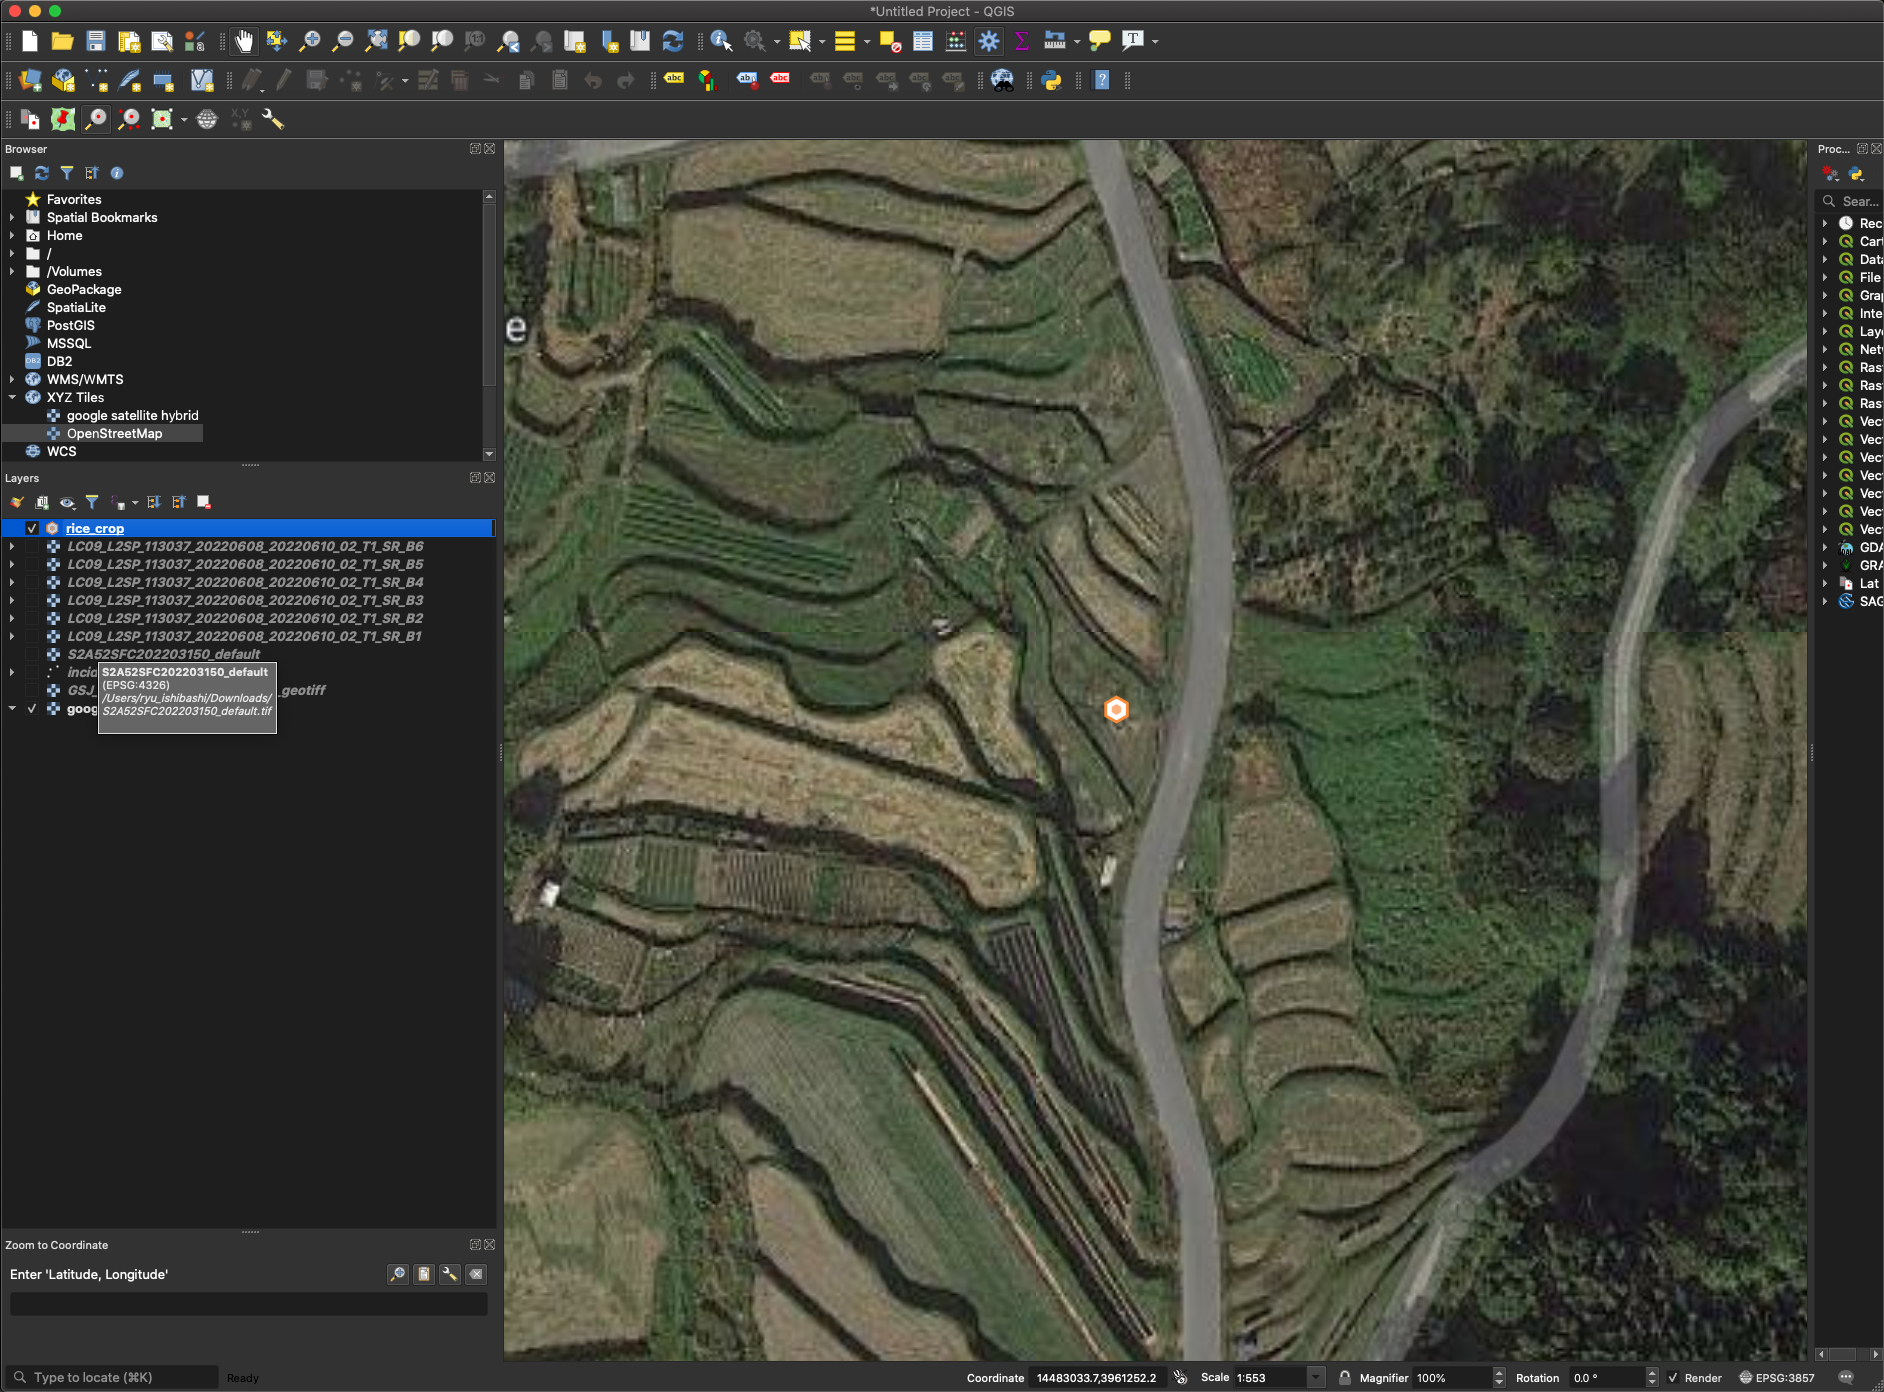This screenshot has width=1884, height=1392.
Task: Click the Identify Features tool
Action: tap(721, 41)
